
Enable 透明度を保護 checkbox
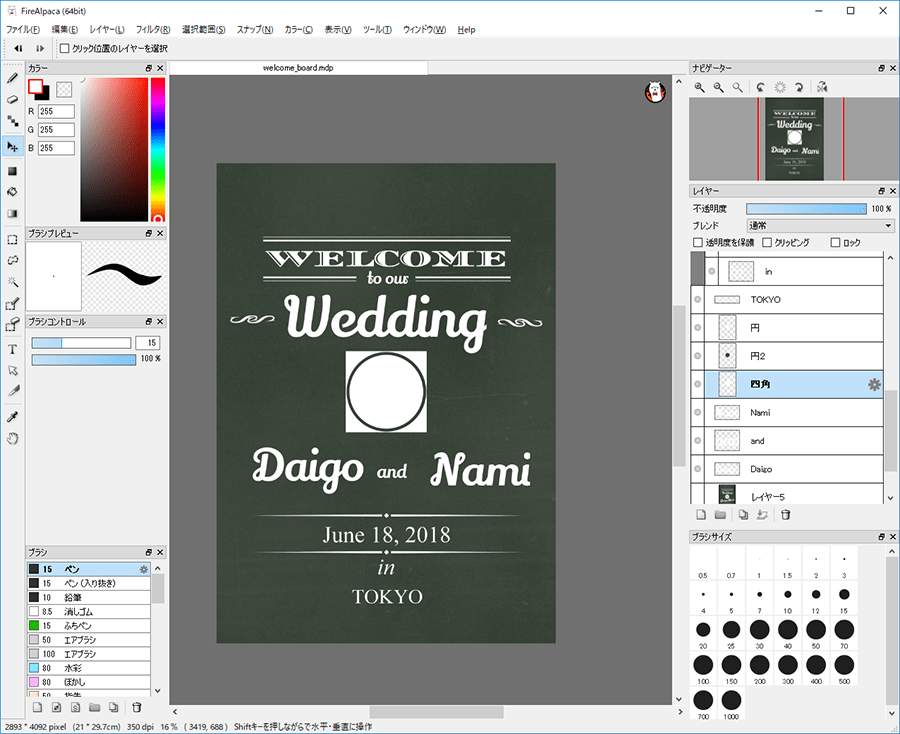point(698,243)
